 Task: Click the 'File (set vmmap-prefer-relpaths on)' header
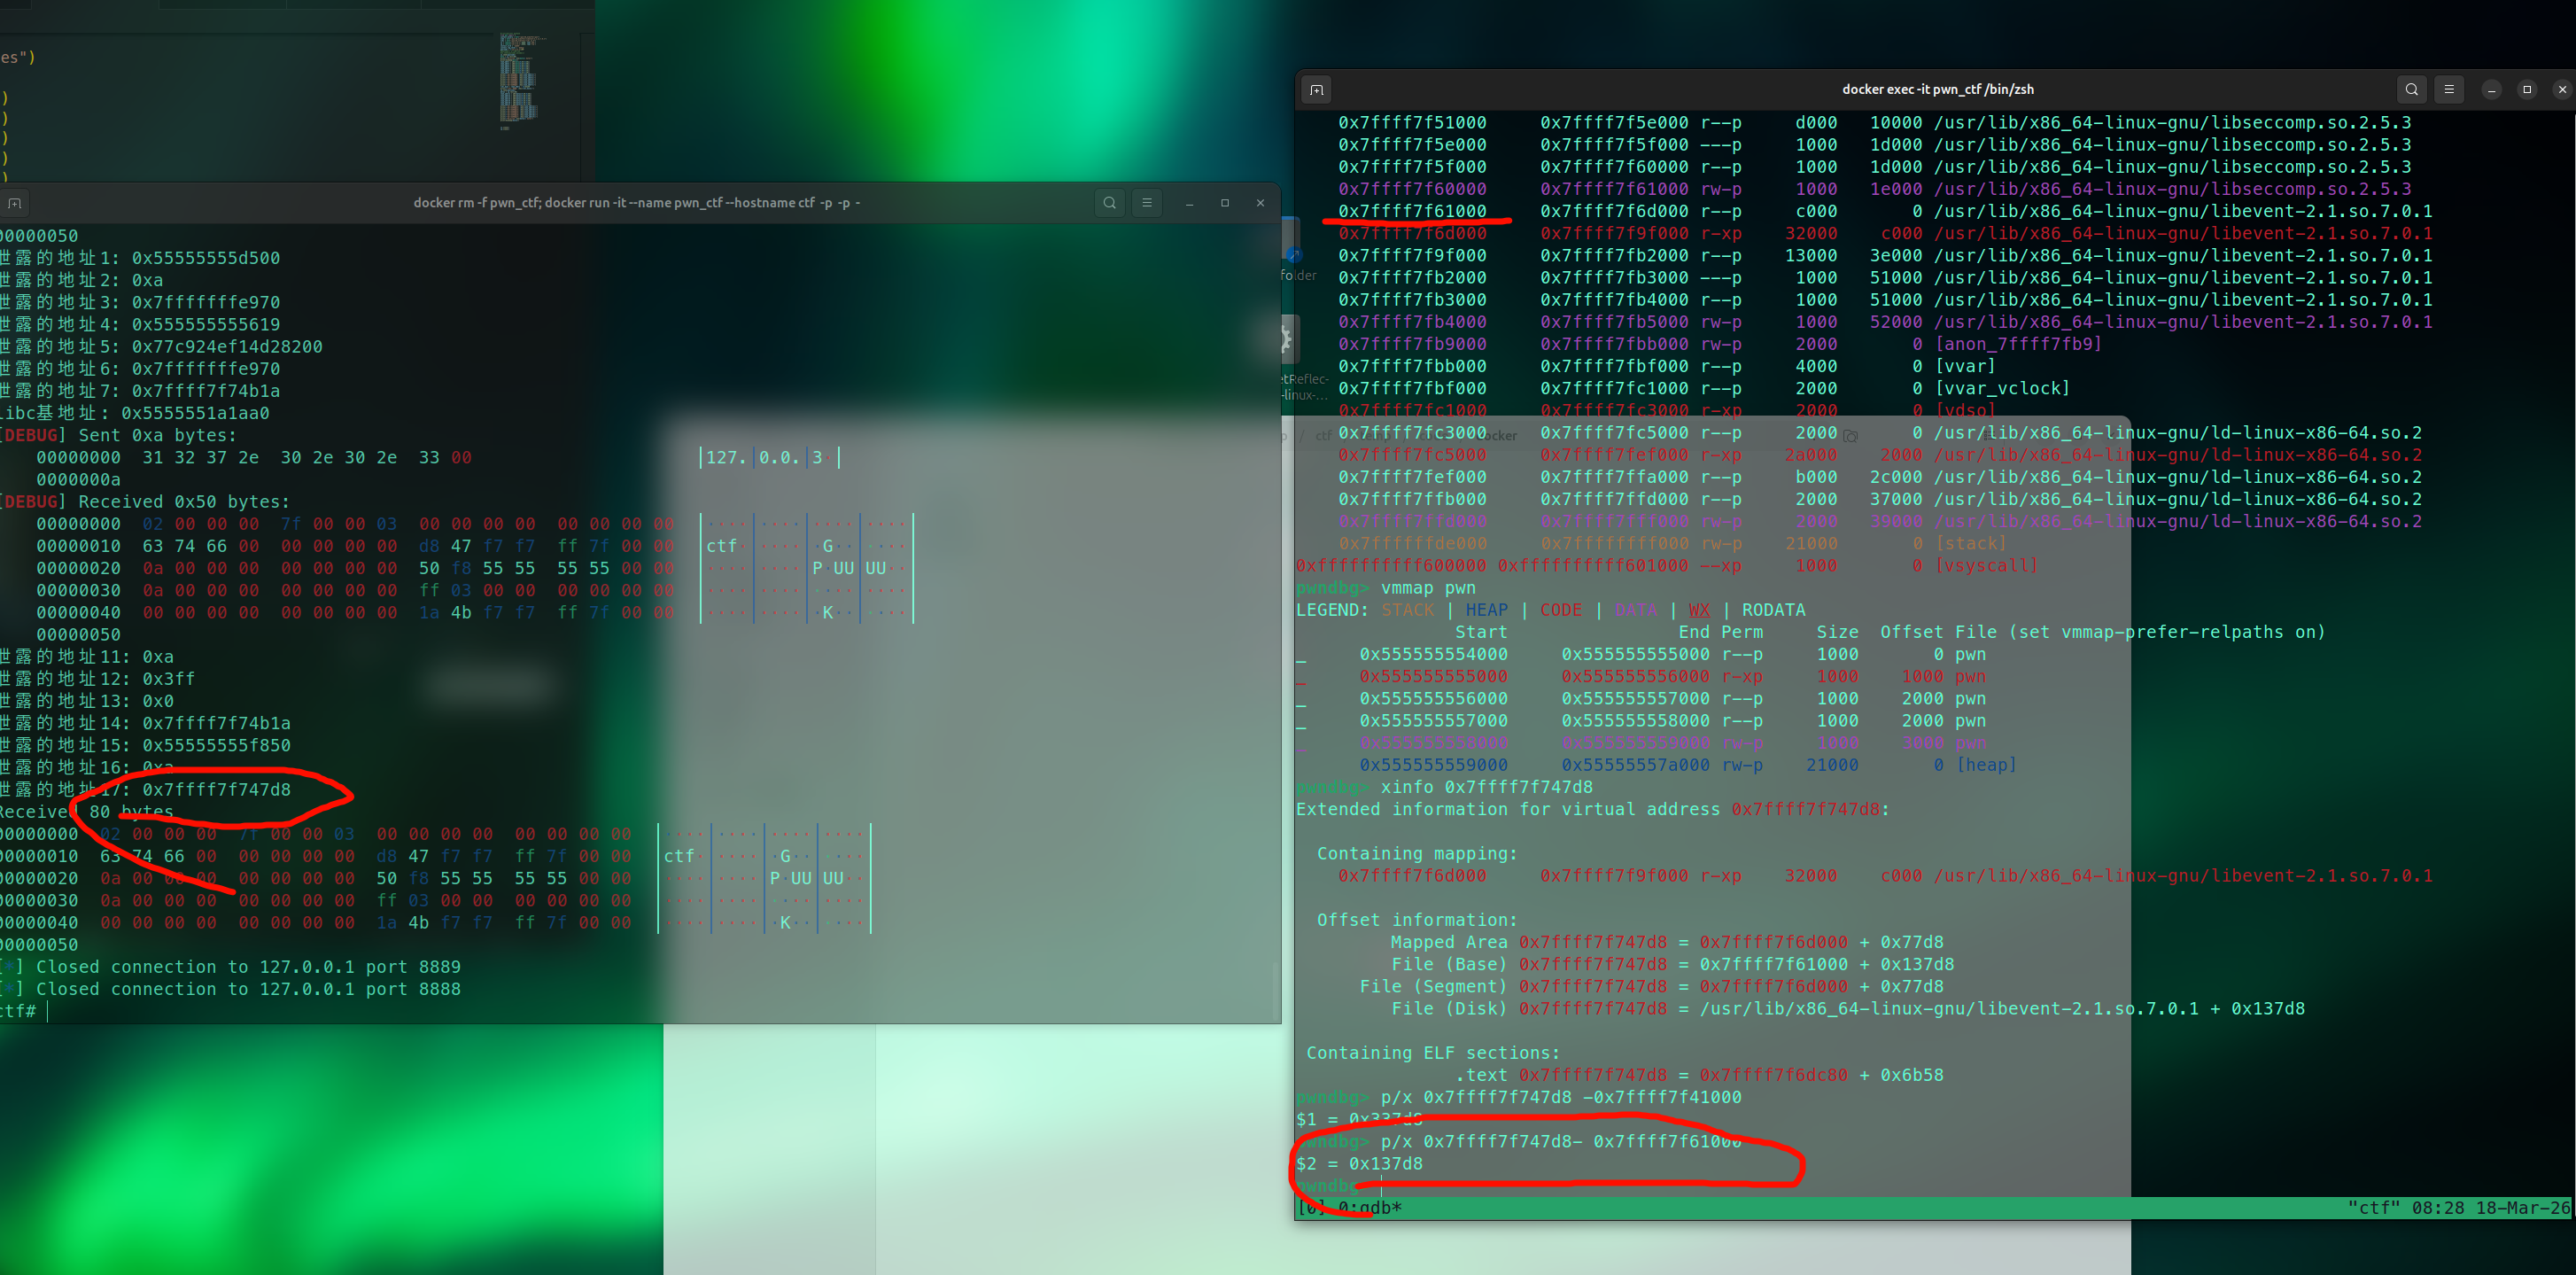pos(2140,632)
